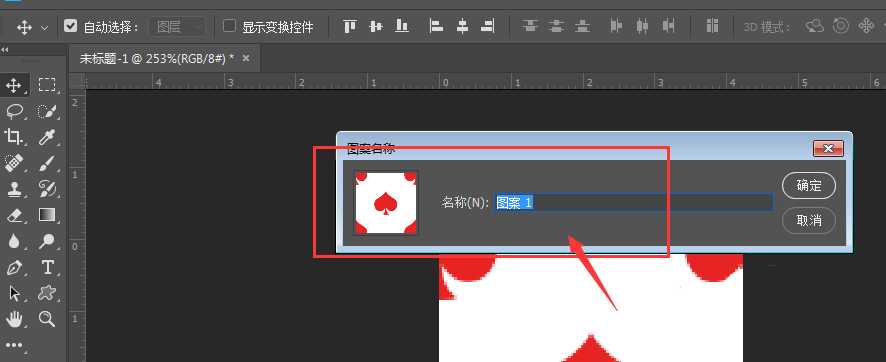886x362 pixels.
Task: Select the Clone Stamp tool
Action: click(14, 189)
